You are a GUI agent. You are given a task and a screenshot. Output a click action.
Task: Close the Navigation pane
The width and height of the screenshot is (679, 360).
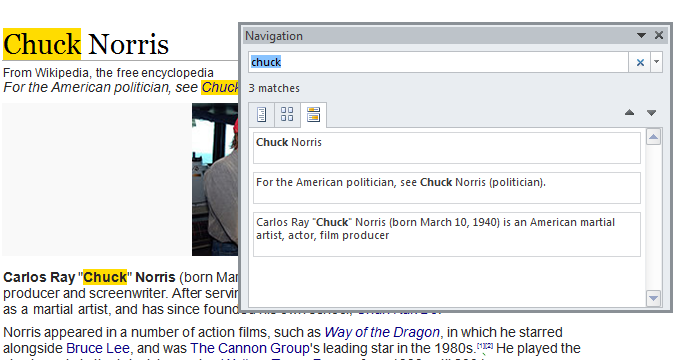pyautogui.click(x=659, y=36)
